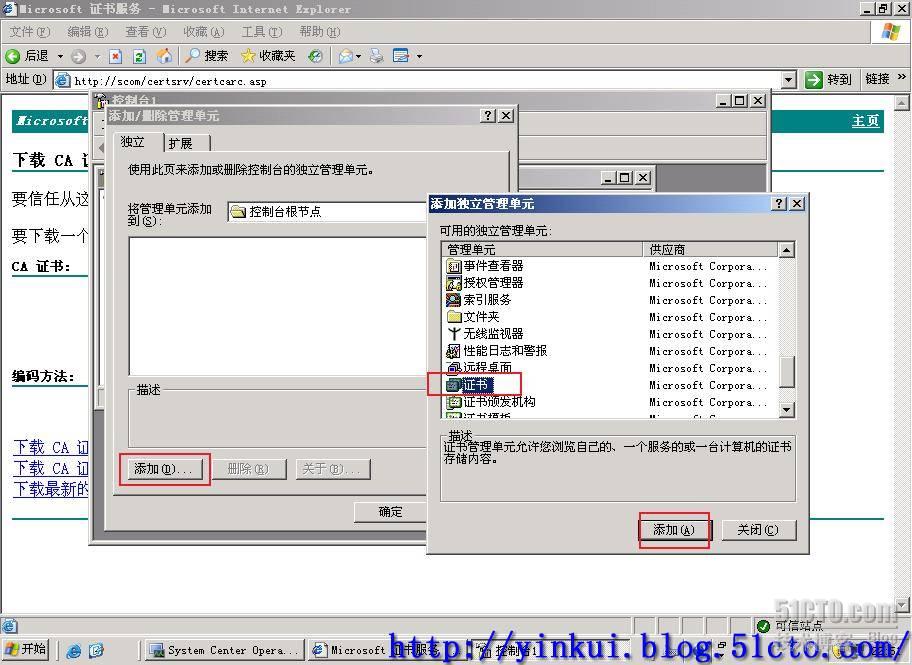This screenshot has height=665, width=912.
Task: Click the Search (搜索) toolbar button
Action: coord(207,56)
